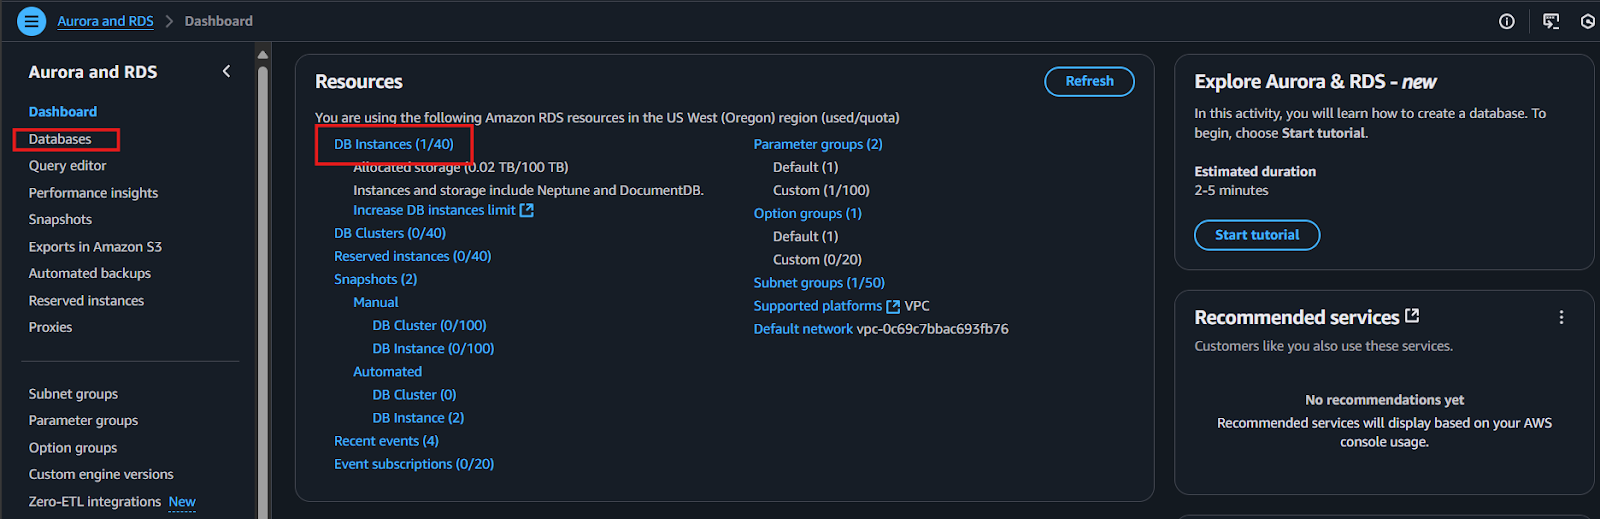Click the Start tutorial button
Screen dimensions: 1600x519
[x=1257, y=235]
